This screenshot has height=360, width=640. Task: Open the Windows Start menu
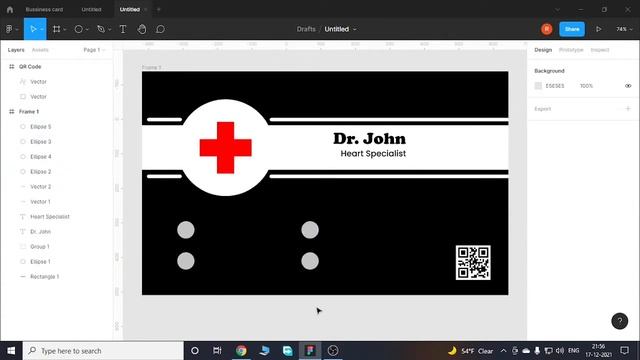coord(11,351)
